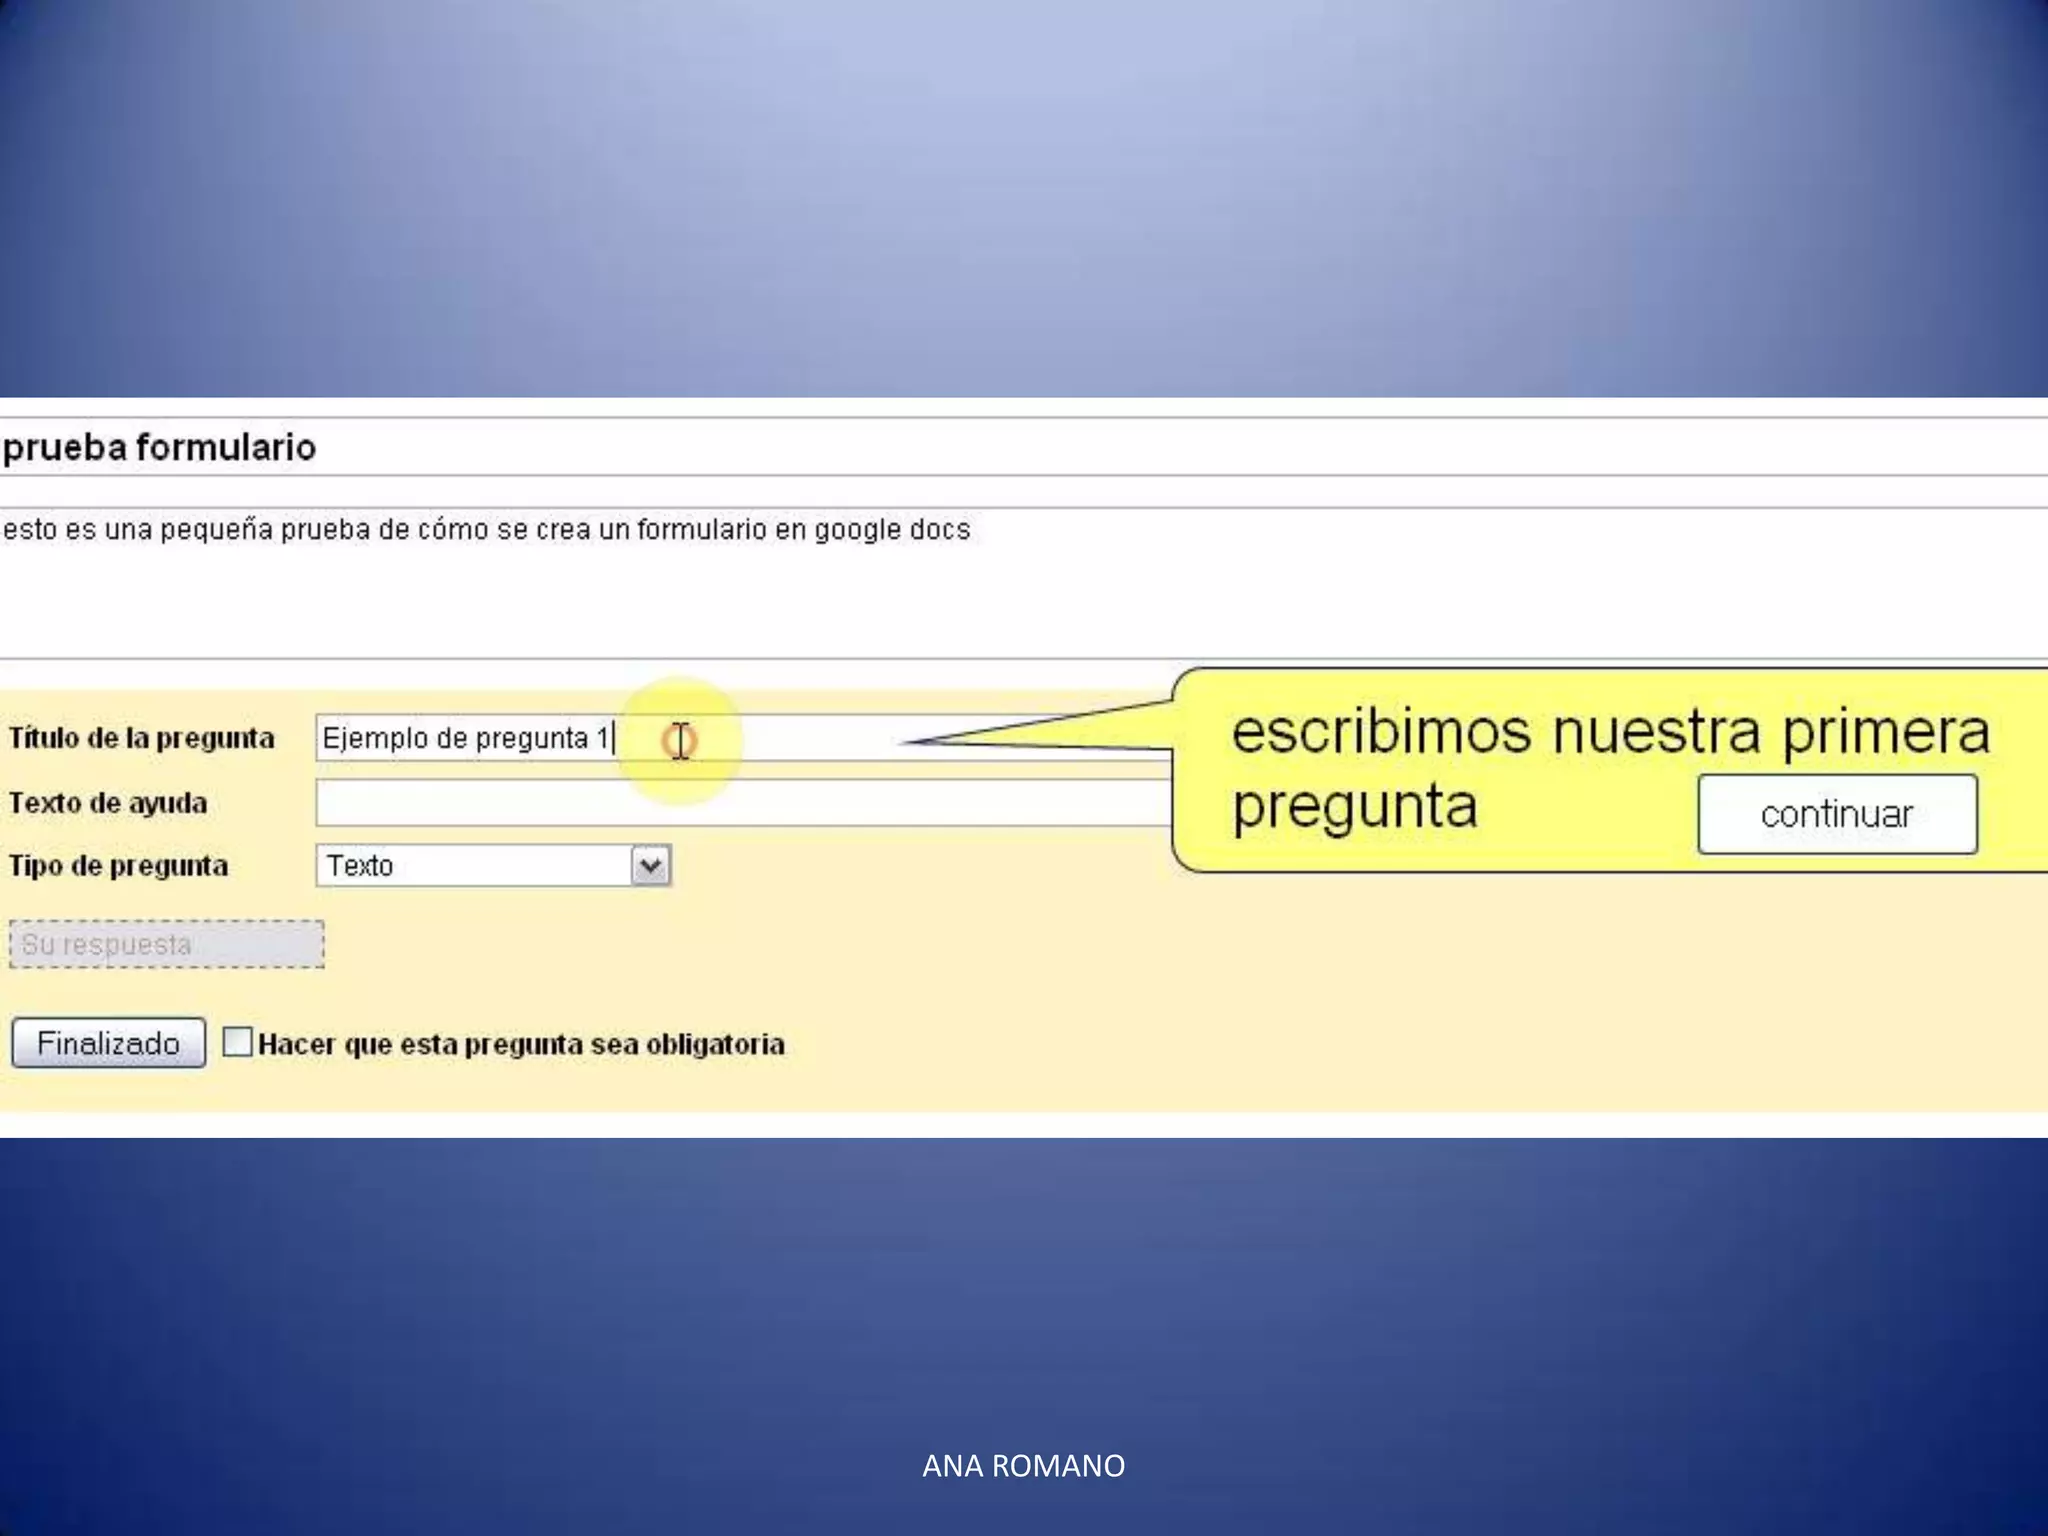Viewport: 2048px width, 1536px height.
Task: Enable the obligatoria question checkbox
Action: point(237,1042)
